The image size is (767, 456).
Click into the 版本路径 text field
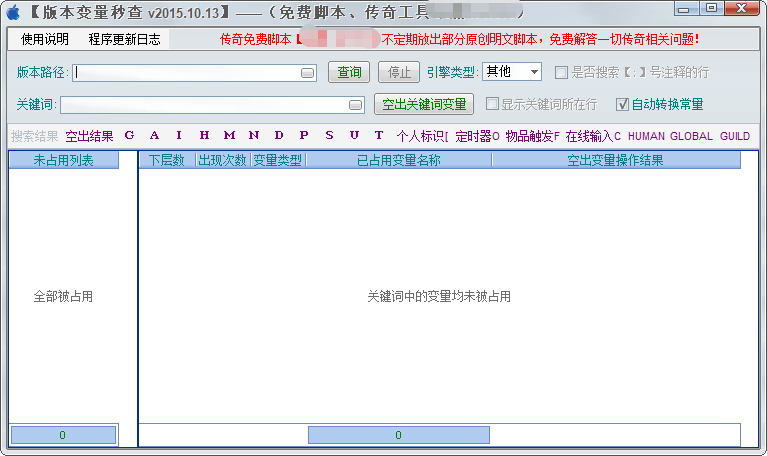[186, 73]
